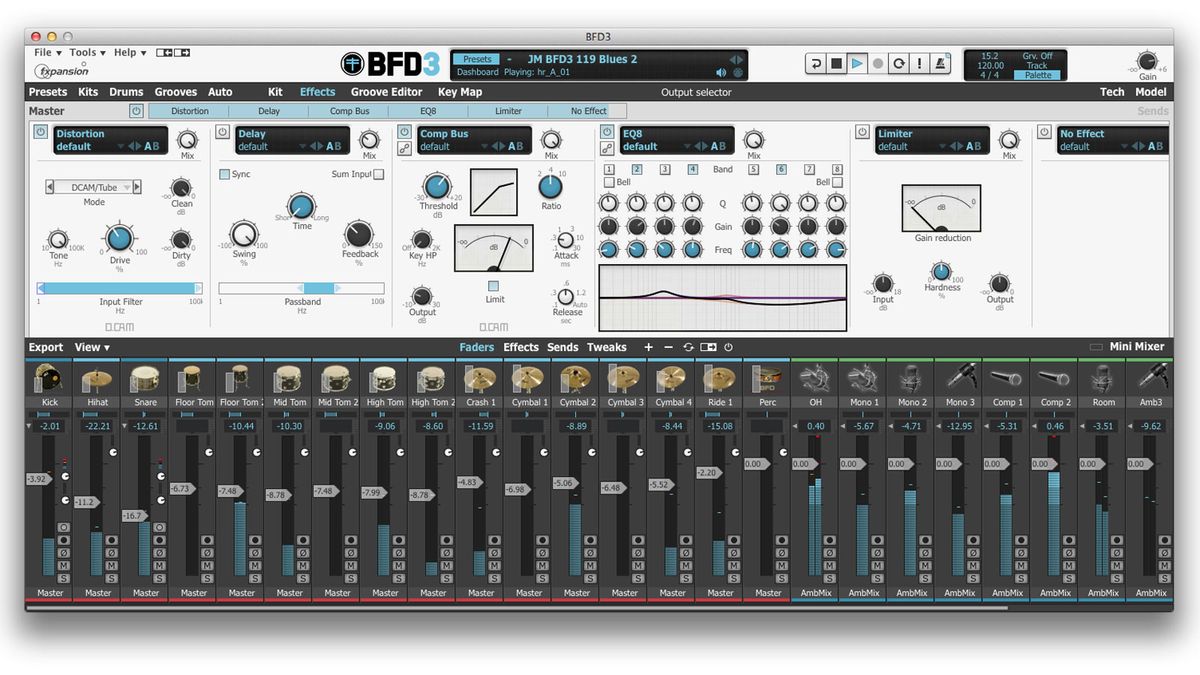
Task: Toggle the Delay effect power button
Action: tap(224, 132)
